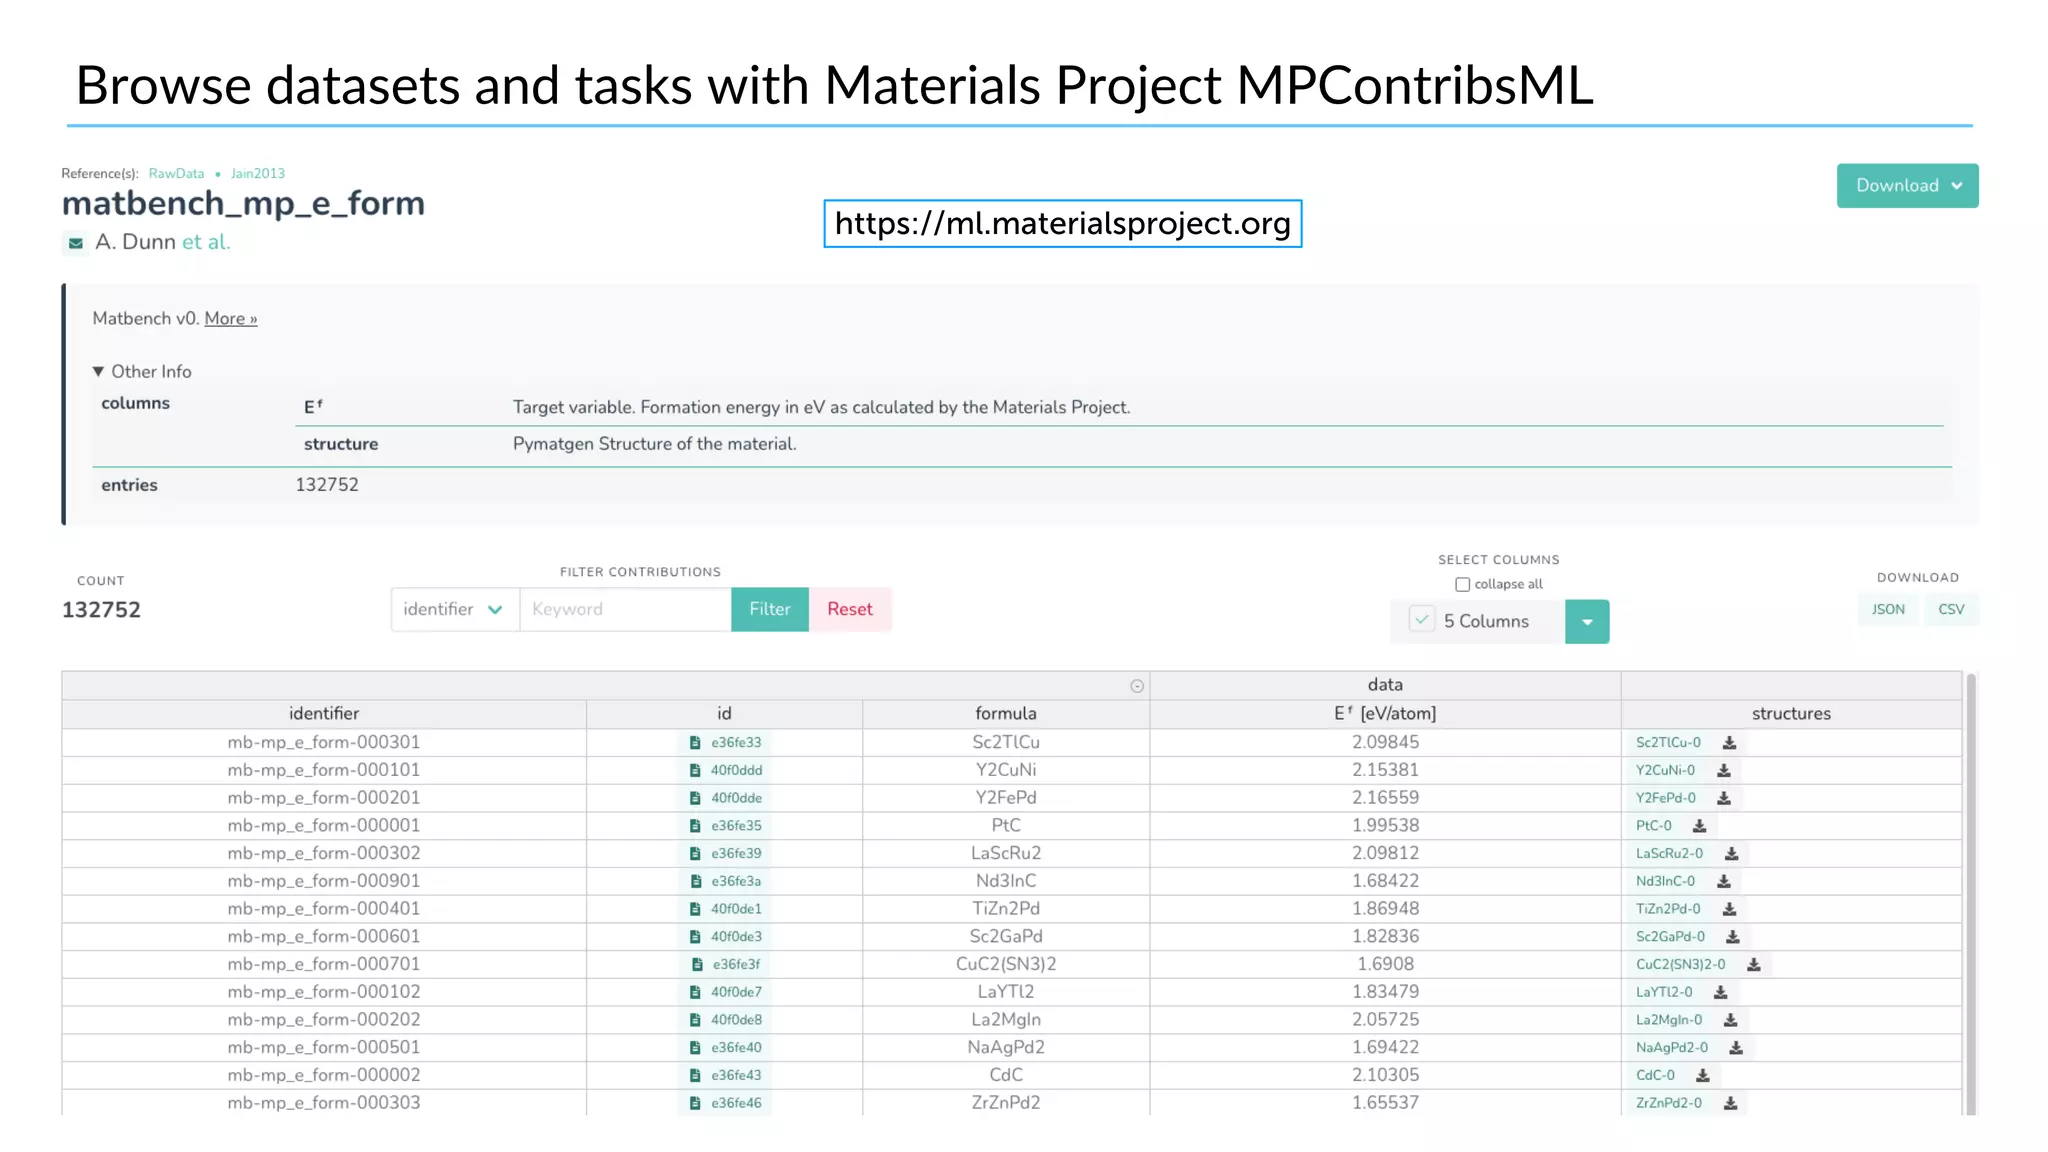Click the document icon beside id e36fe3f
The image size is (2048, 1152).
coord(697,965)
